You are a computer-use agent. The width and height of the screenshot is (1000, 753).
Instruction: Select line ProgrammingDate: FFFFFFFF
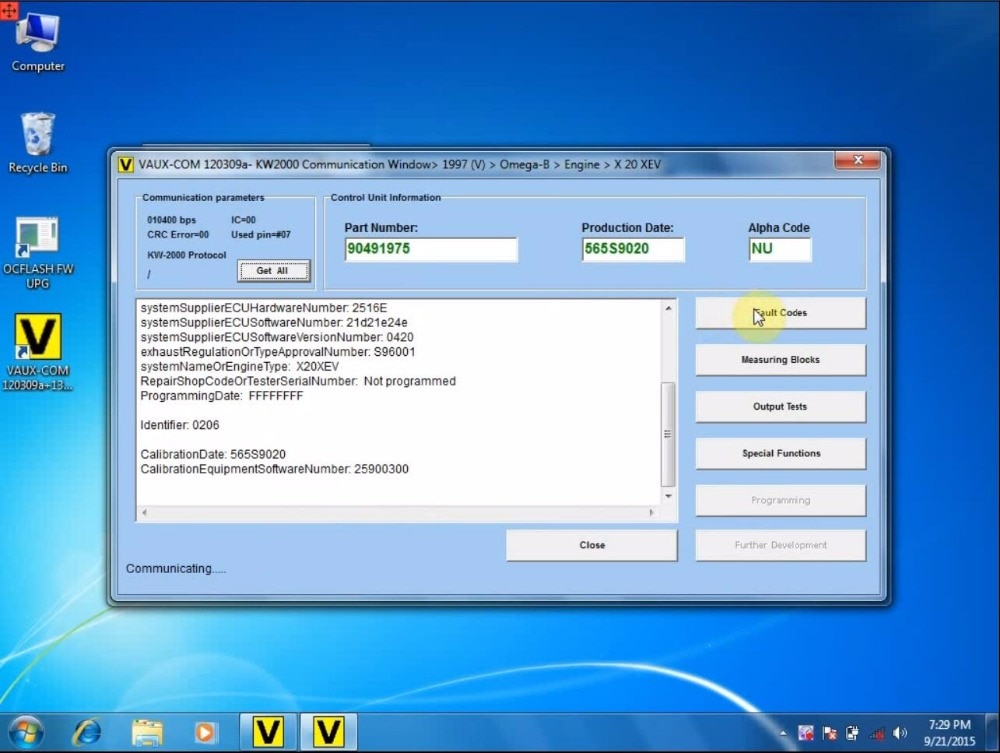(x=221, y=396)
